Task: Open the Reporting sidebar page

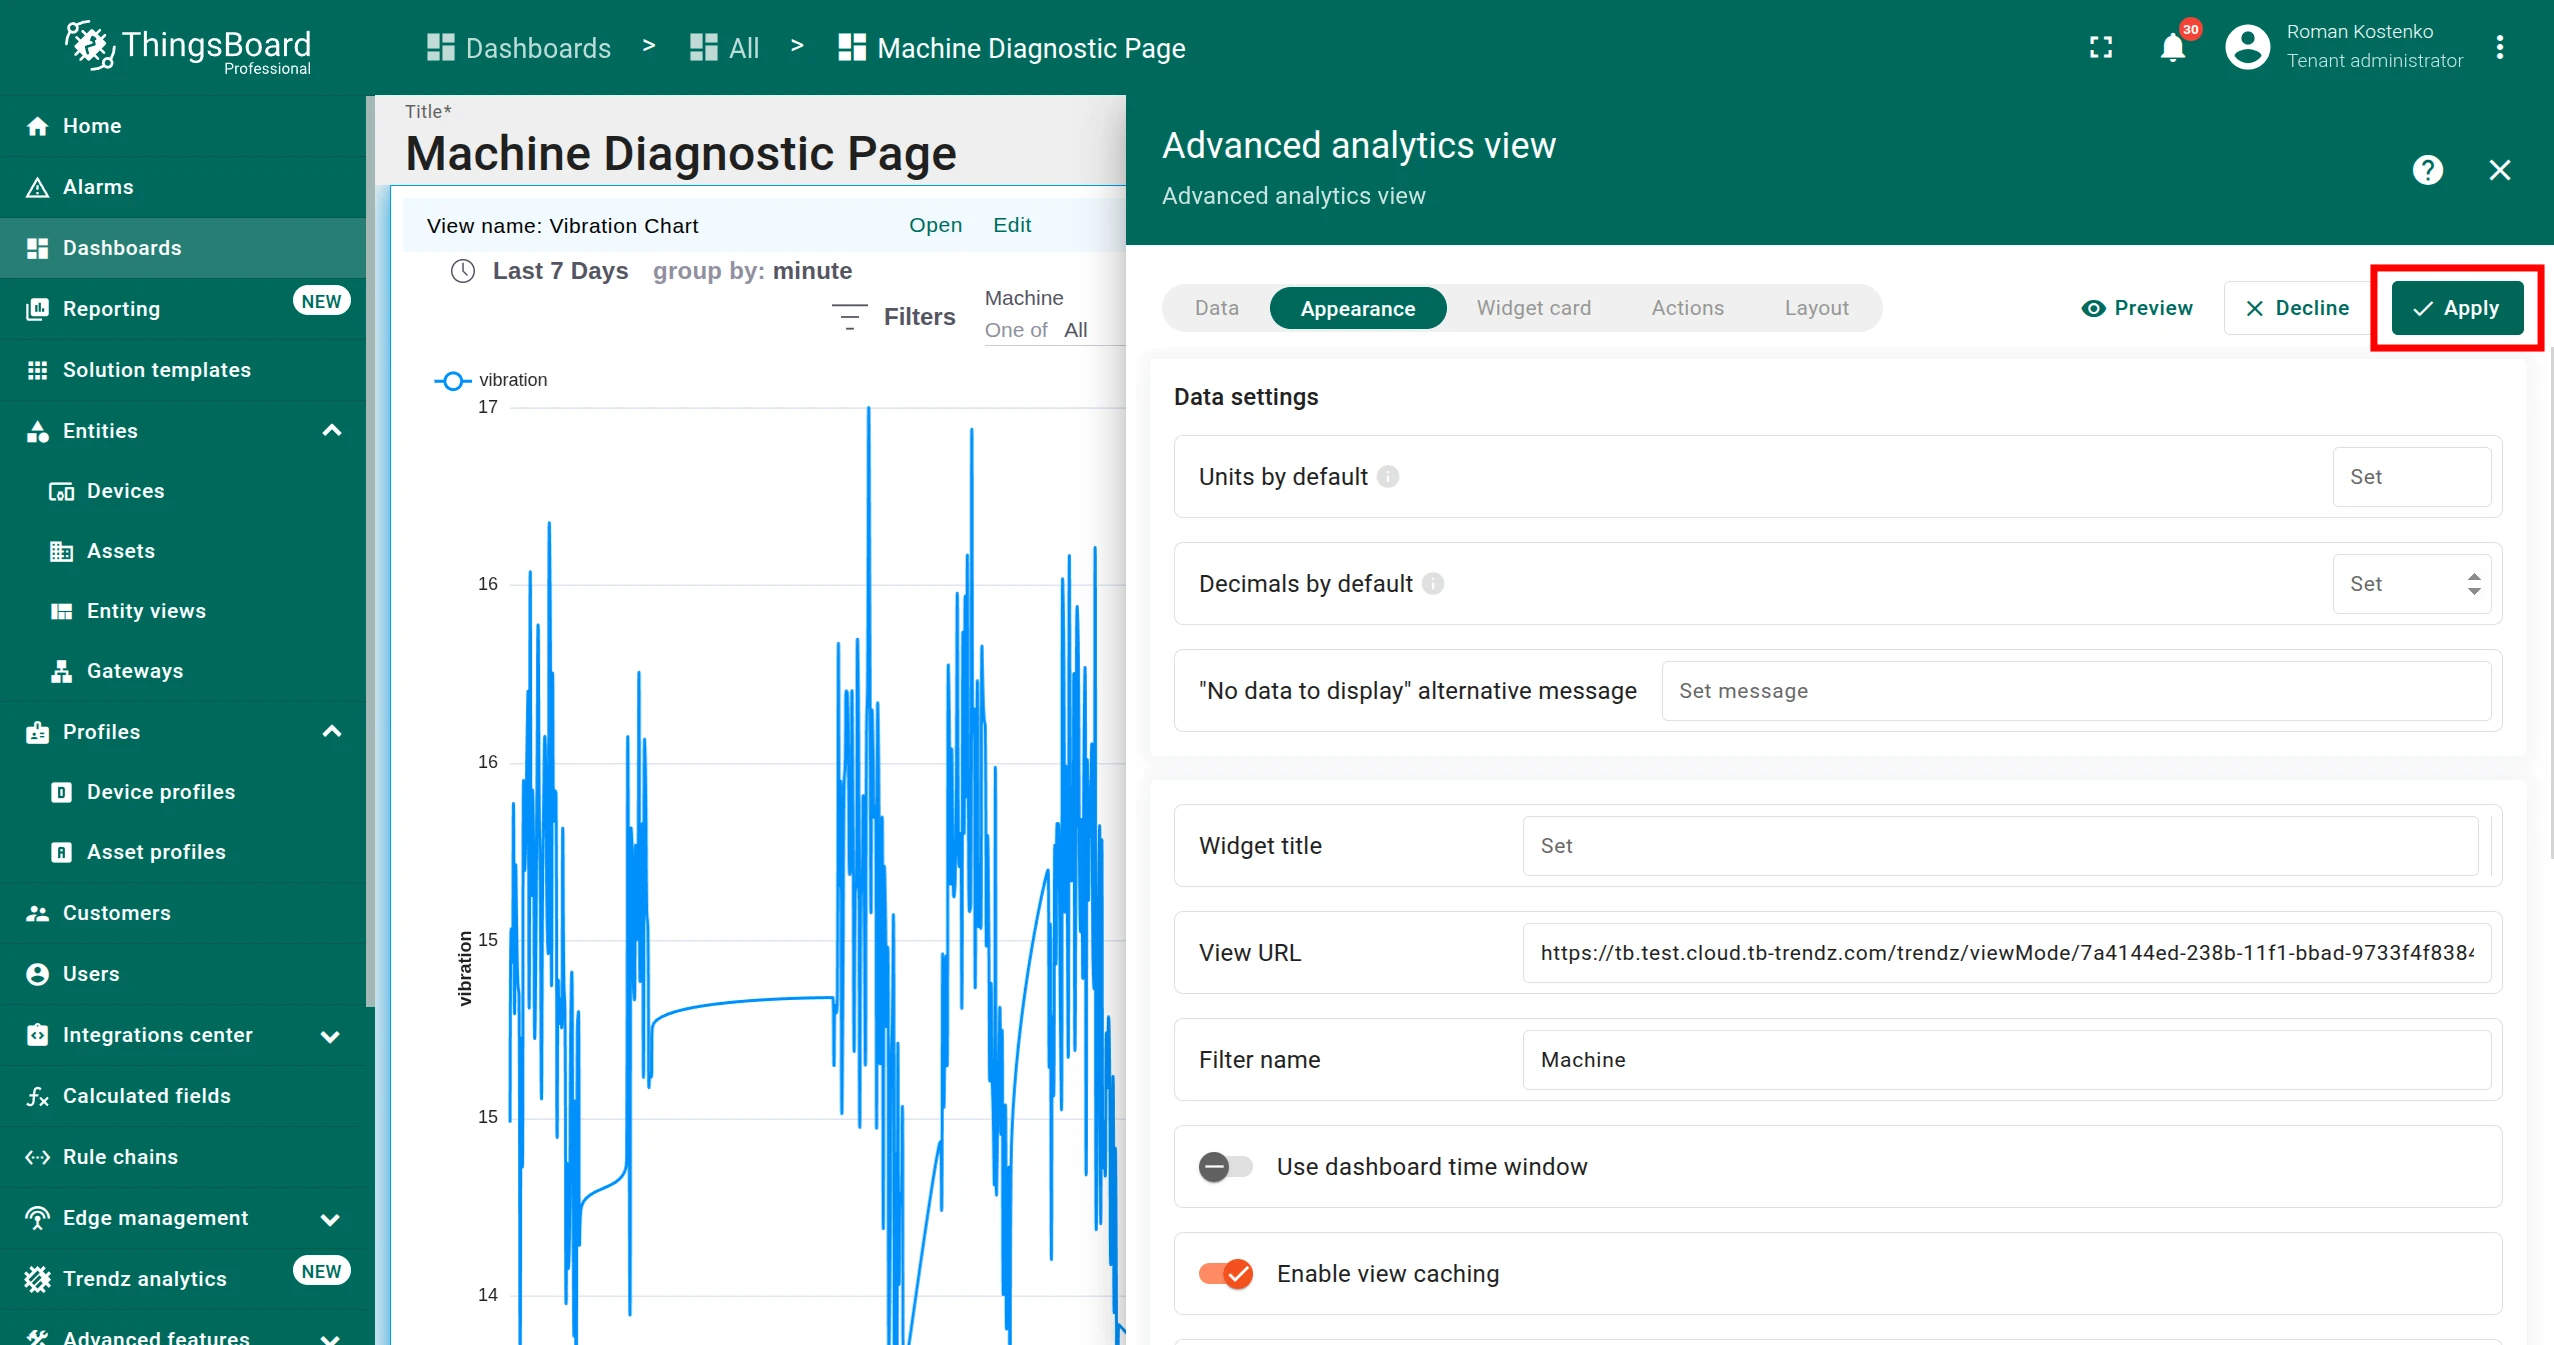Action: tap(183, 308)
